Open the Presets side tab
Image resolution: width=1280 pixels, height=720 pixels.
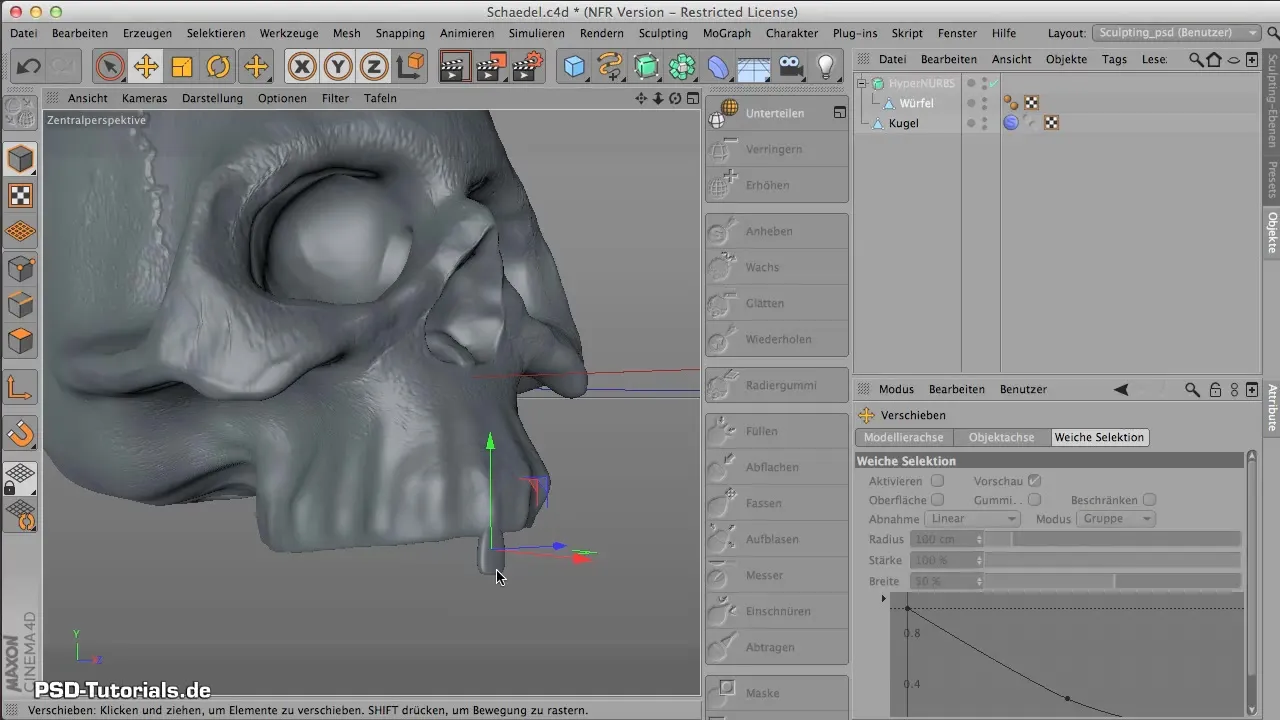[1272, 180]
